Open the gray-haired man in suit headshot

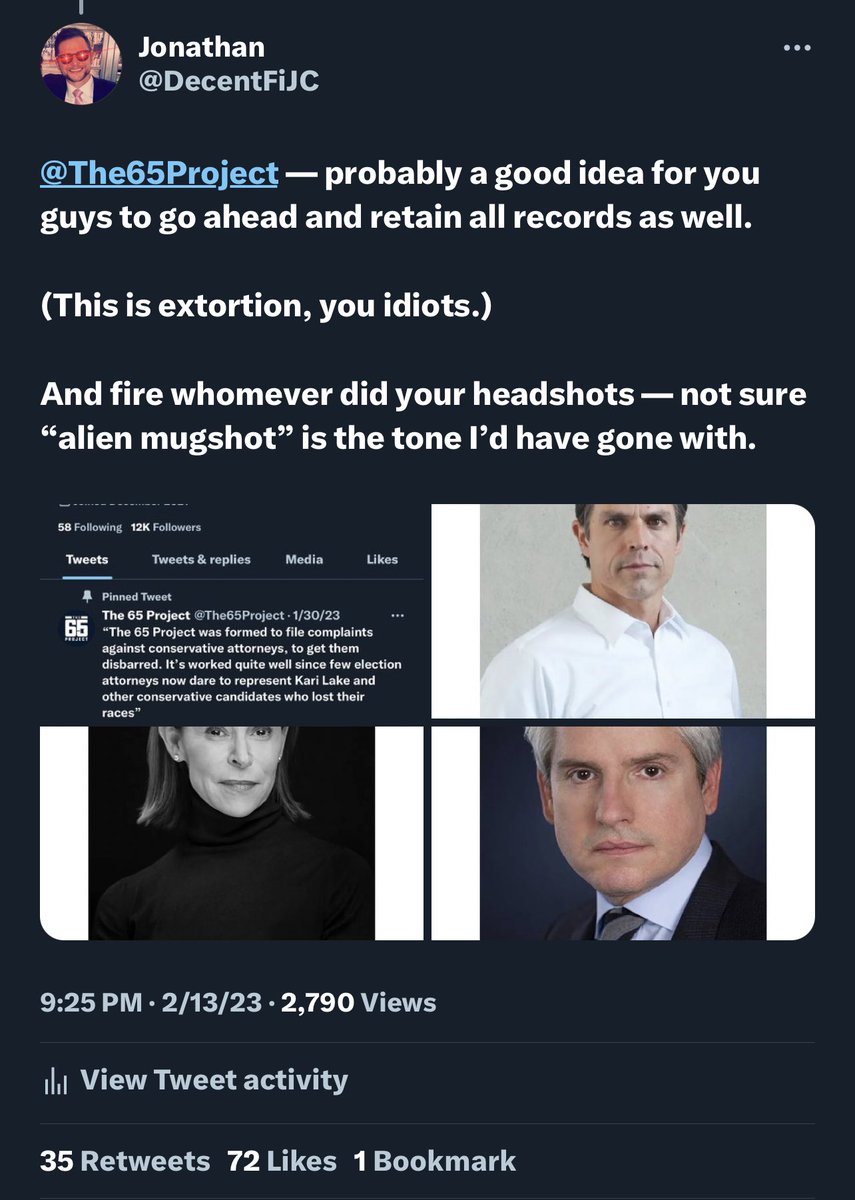pos(623,833)
